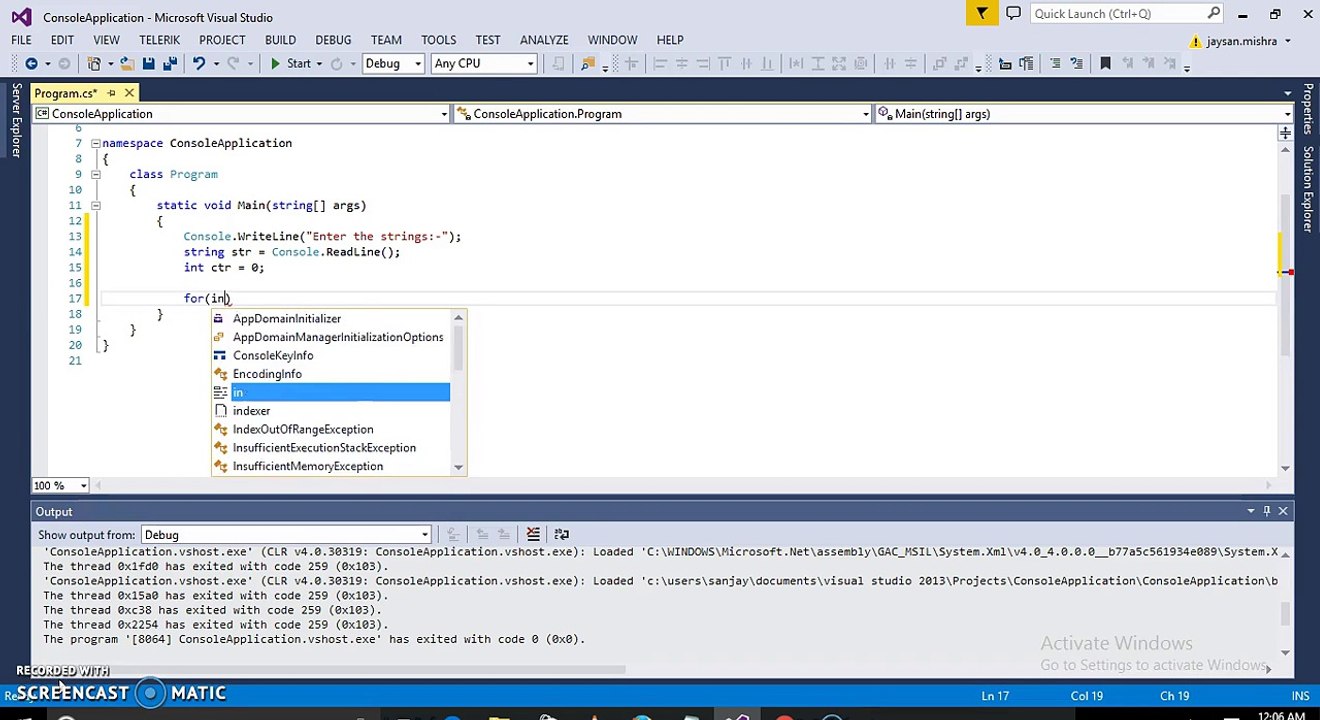Collapse the Main method outlining block

point(95,205)
